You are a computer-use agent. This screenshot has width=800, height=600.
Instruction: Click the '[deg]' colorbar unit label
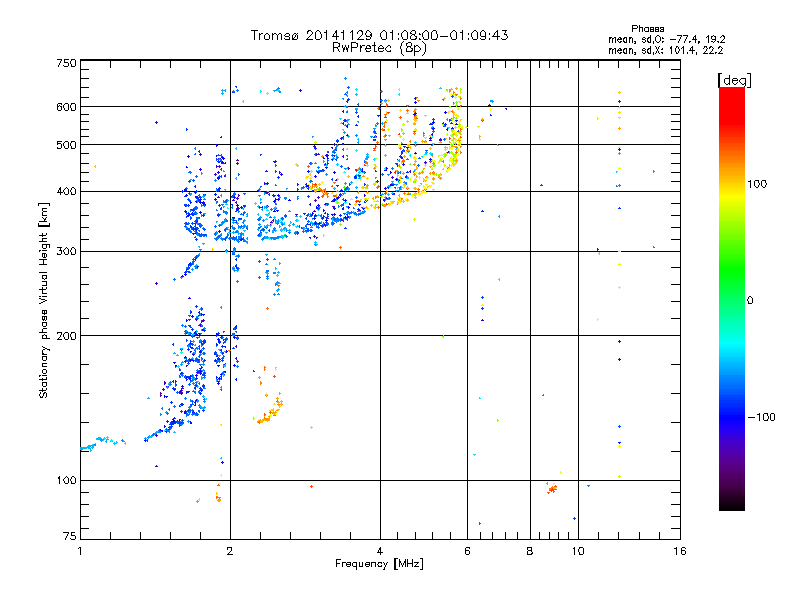(734, 80)
